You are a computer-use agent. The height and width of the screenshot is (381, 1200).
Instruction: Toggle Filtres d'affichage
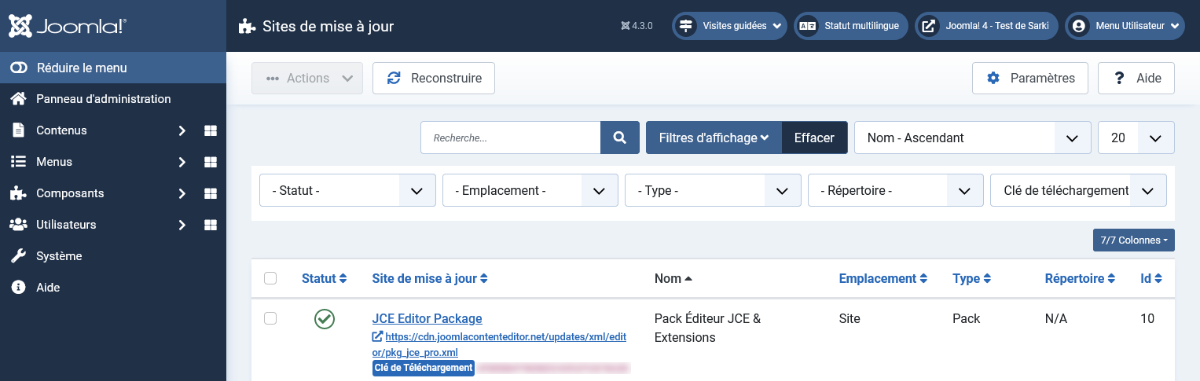tap(714, 138)
